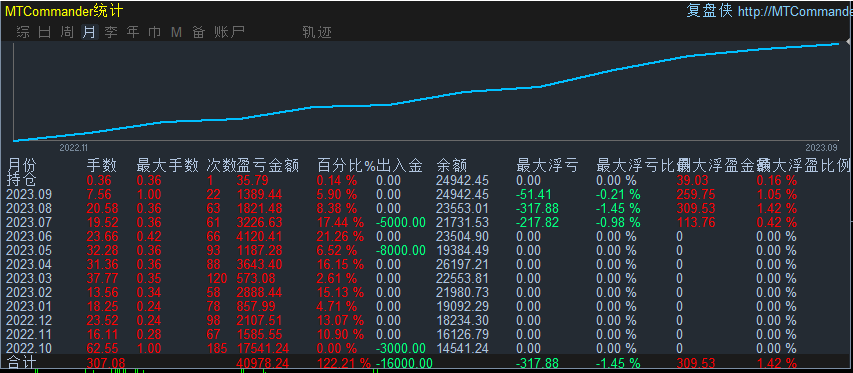Click the floating loss -51.41
Image resolution: width=853 pixels, height=373 pixels.
[534, 194]
